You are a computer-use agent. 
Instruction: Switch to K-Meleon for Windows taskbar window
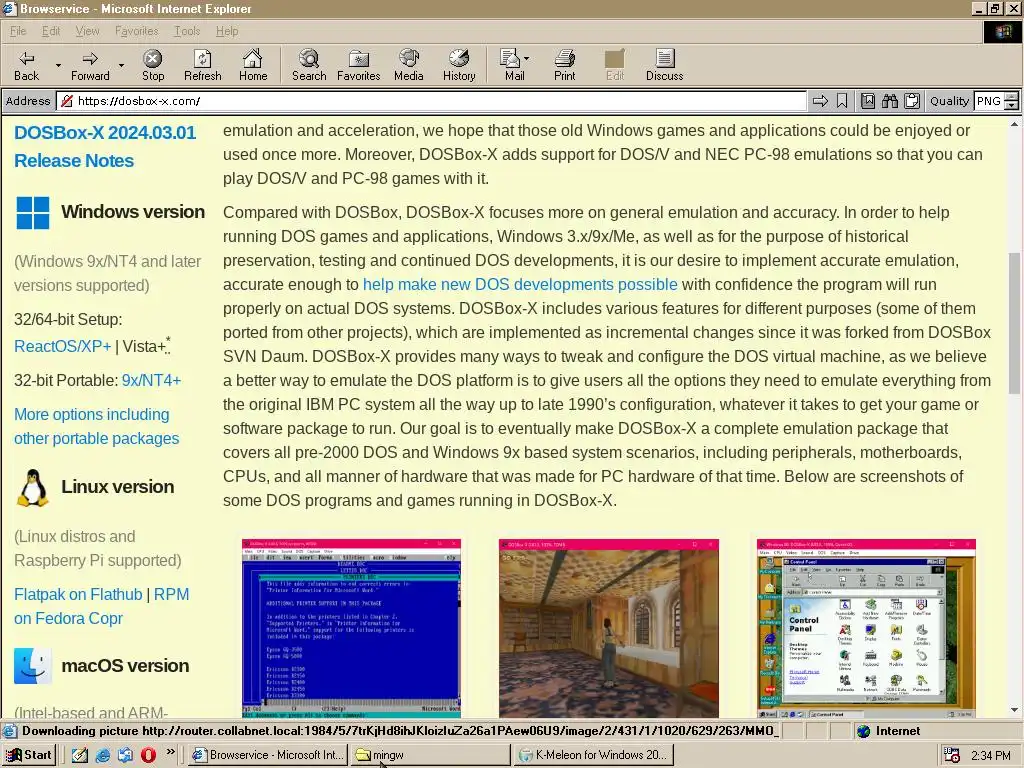593,755
